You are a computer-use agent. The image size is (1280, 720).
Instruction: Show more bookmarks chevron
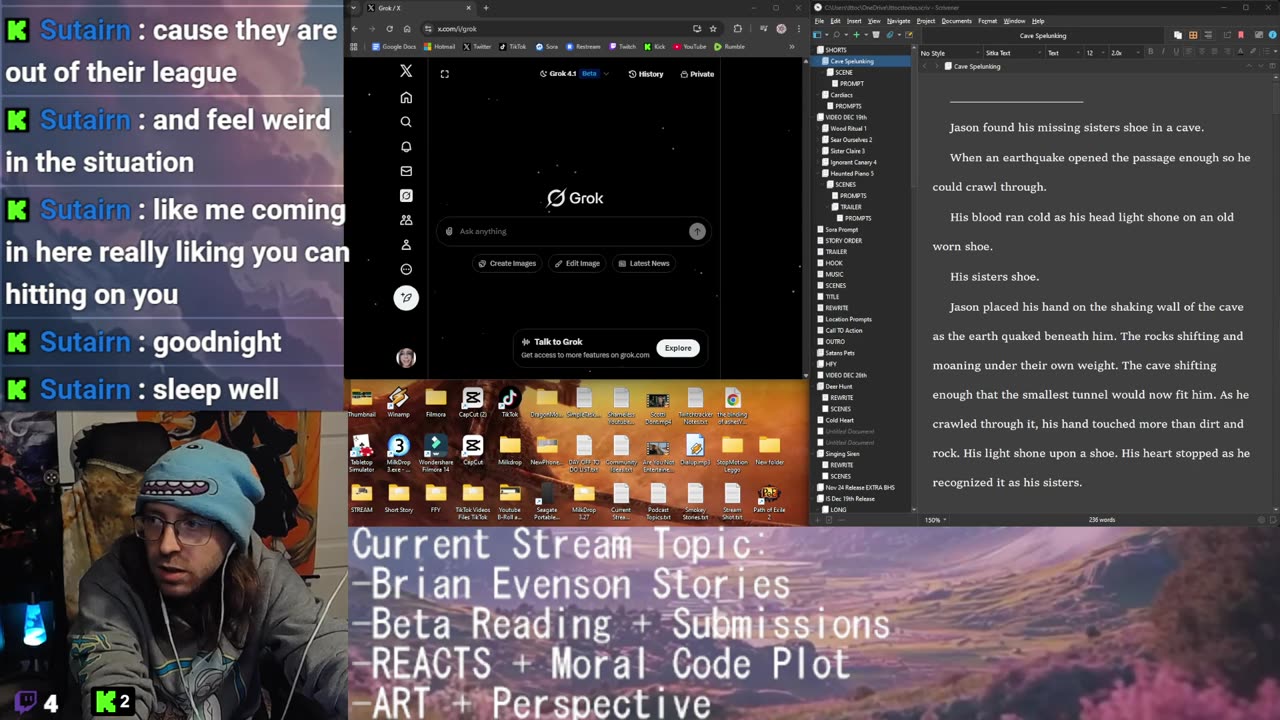click(792, 46)
